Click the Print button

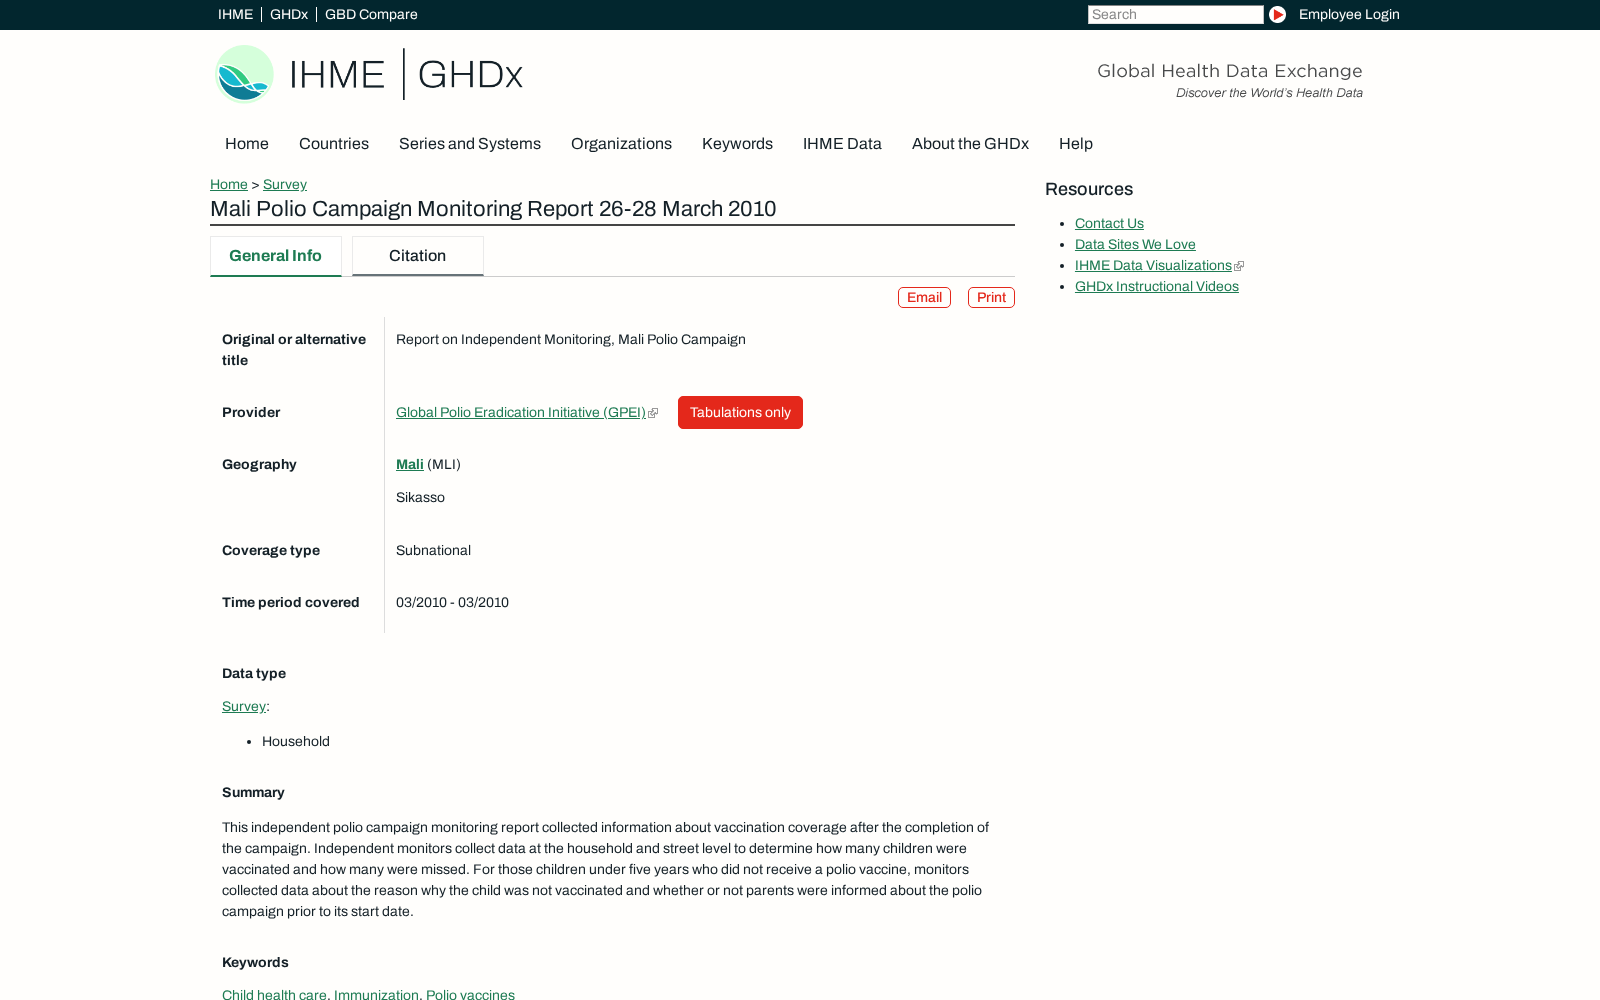tap(991, 298)
